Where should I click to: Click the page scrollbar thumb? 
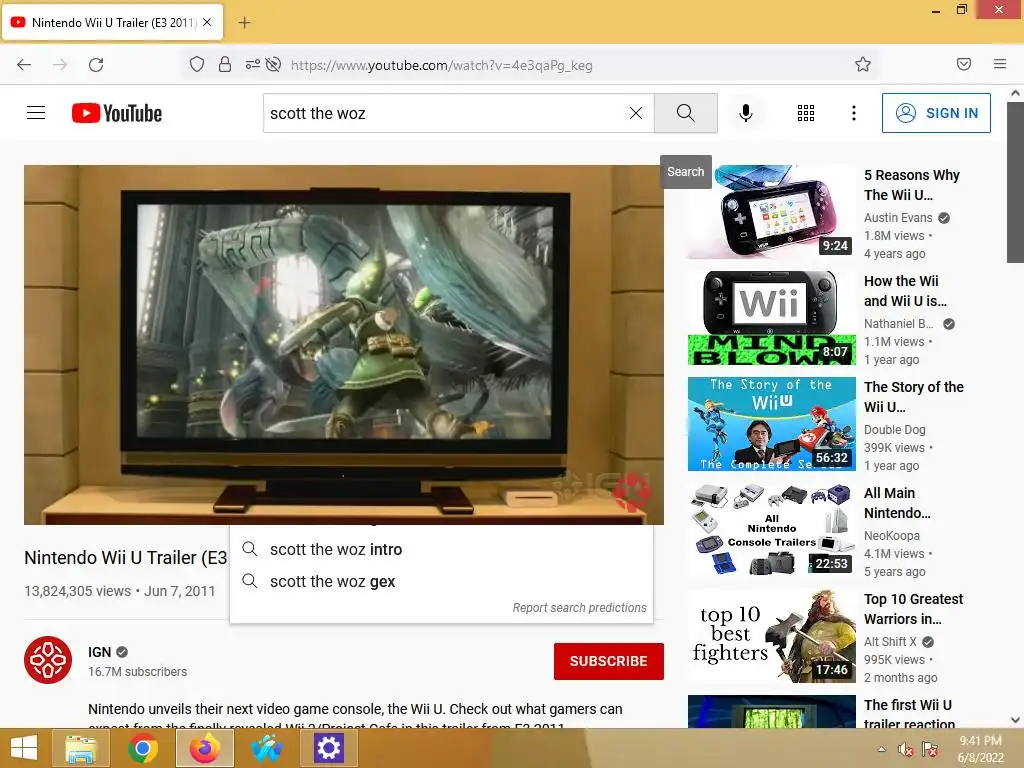pos(1015,182)
